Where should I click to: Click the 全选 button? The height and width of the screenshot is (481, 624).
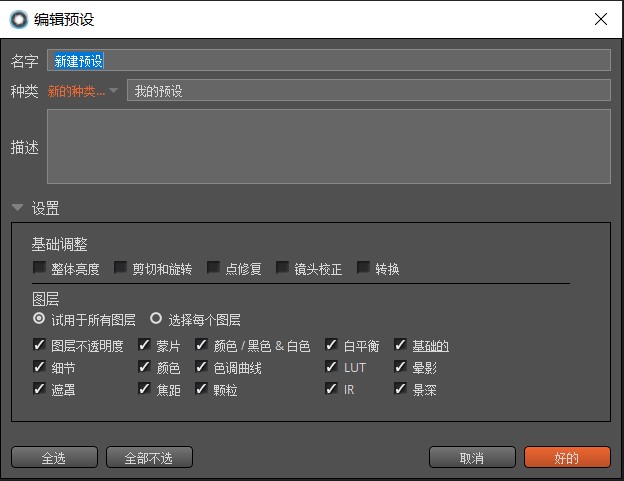pos(55,457)
